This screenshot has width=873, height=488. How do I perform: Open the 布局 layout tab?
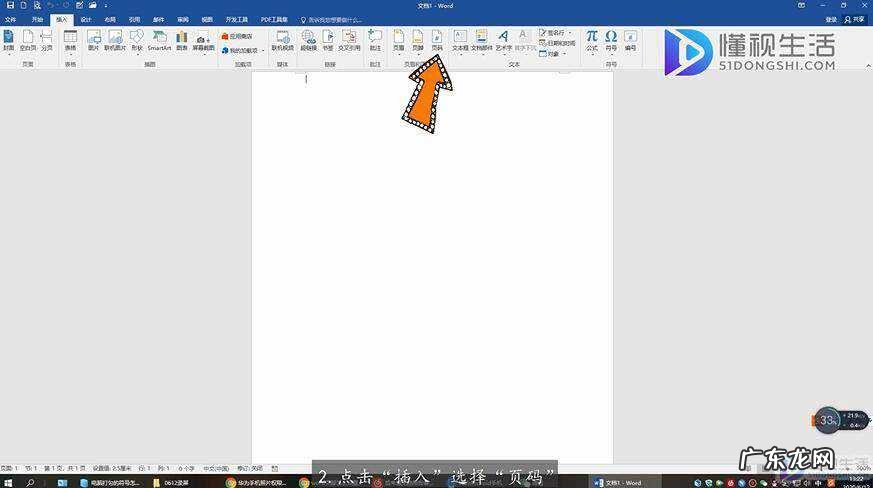[110, 19]
